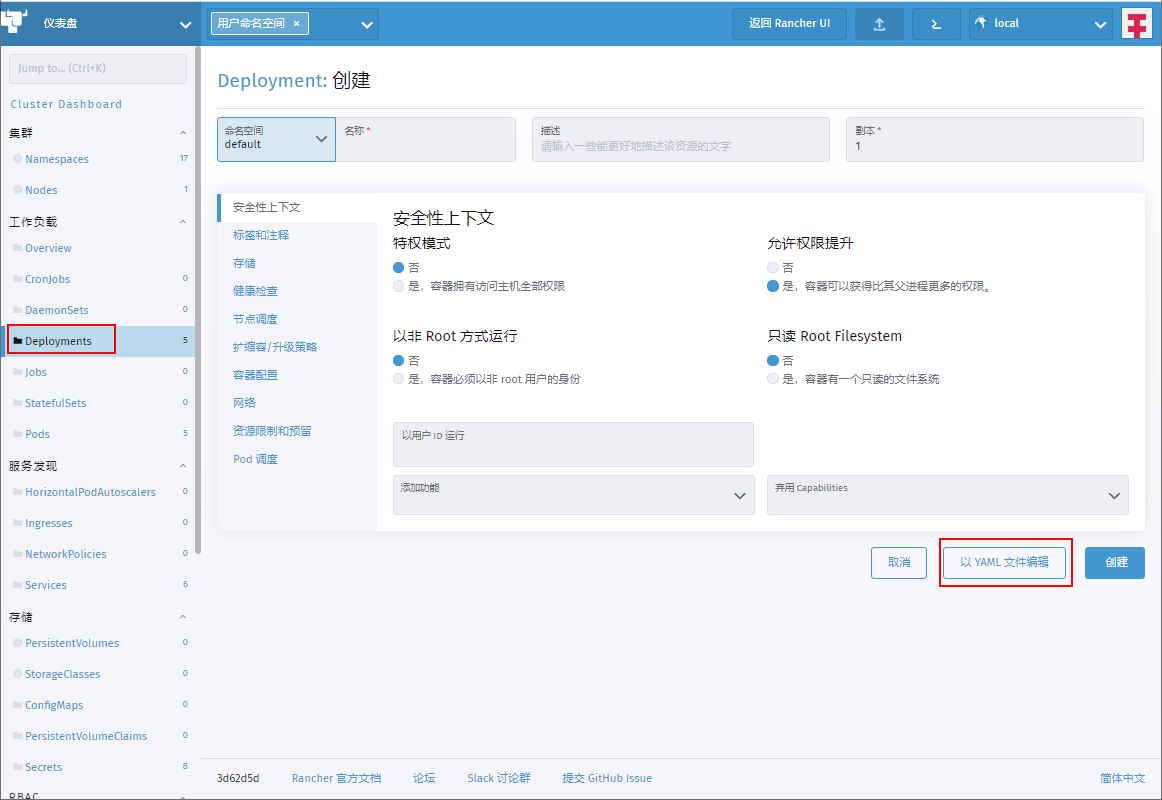The image size is (1162, 800).
Task: Open the 命名空间 default dropdown
Action: [276, 139]
